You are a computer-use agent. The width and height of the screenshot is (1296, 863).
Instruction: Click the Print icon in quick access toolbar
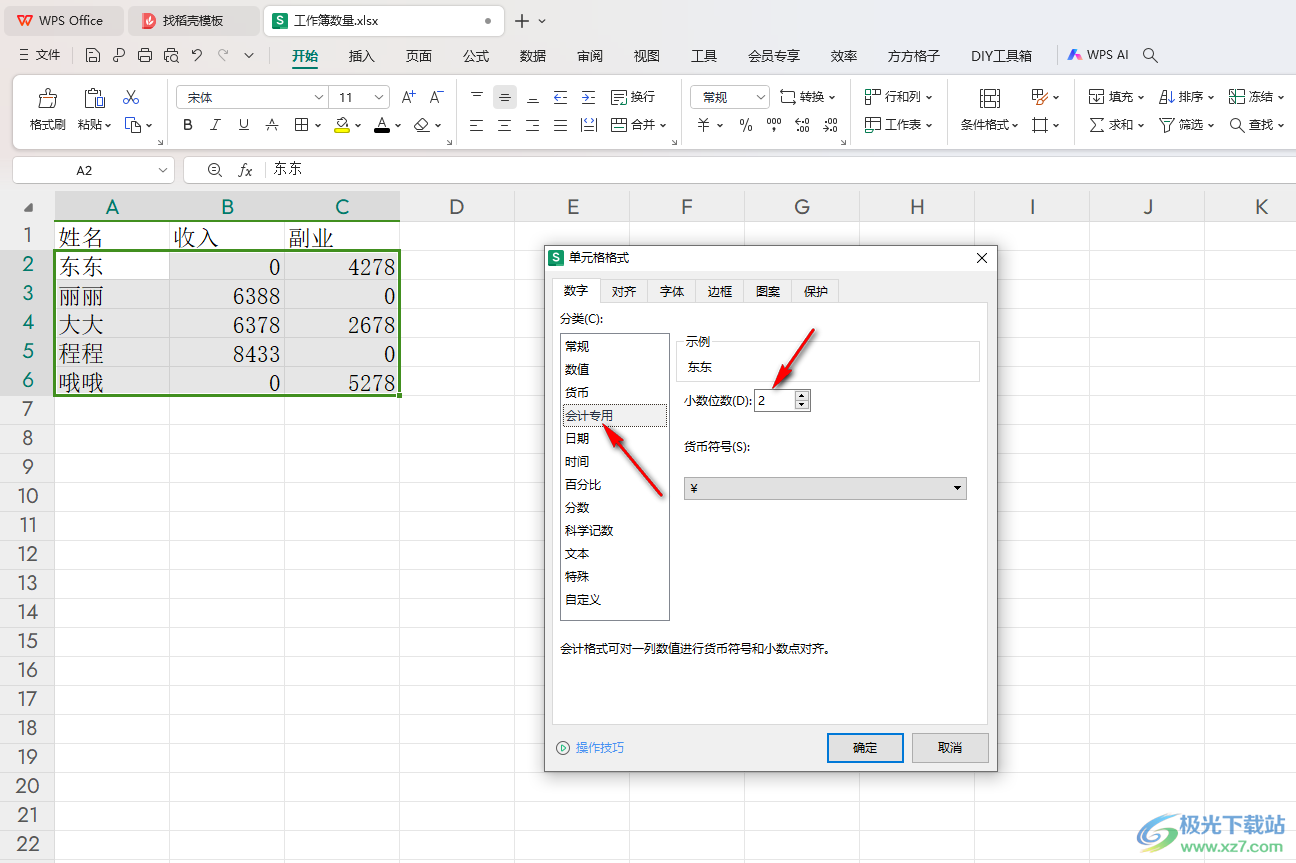click(145, 56)
